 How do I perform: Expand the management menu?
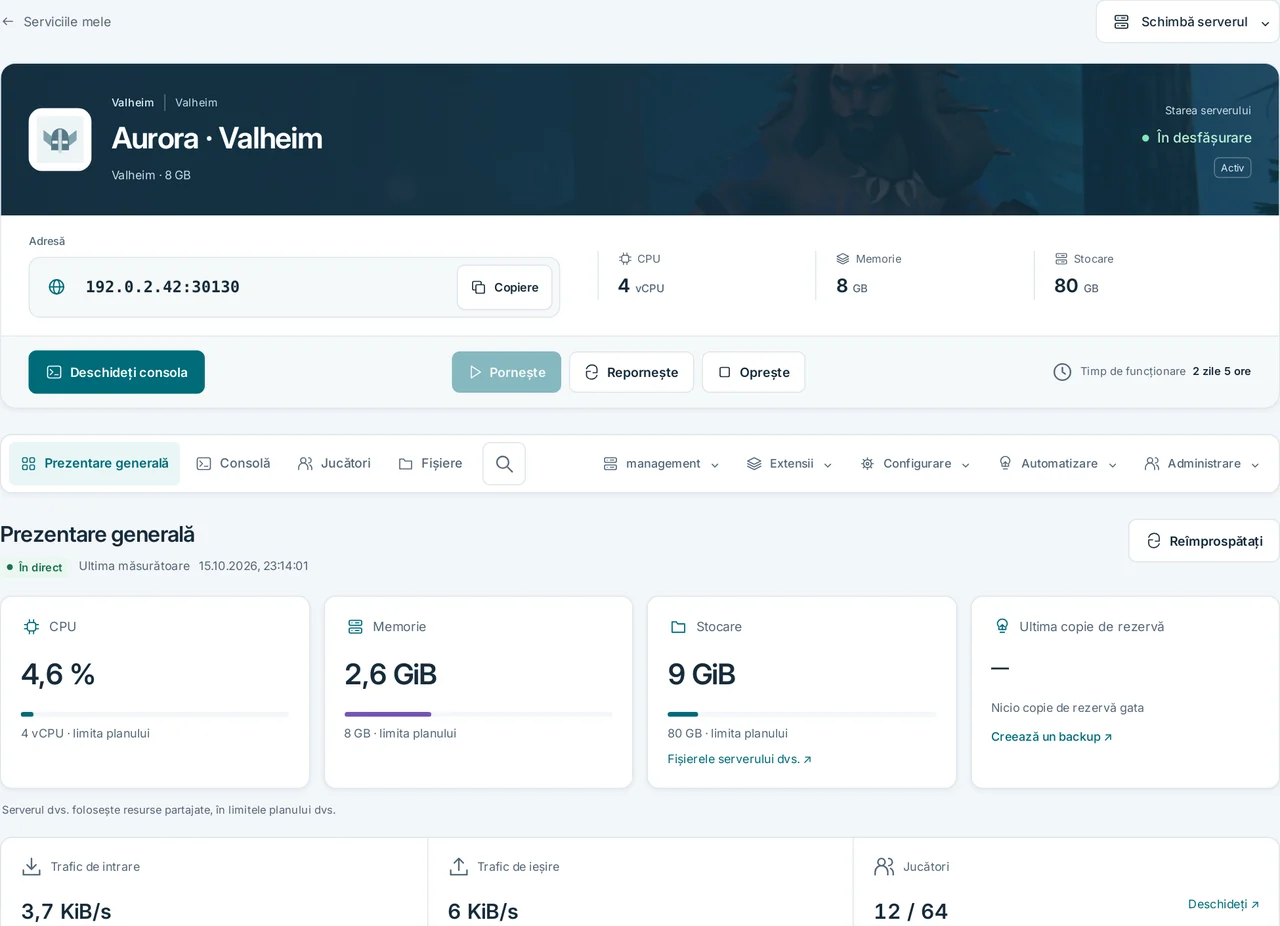click(661, 464)
